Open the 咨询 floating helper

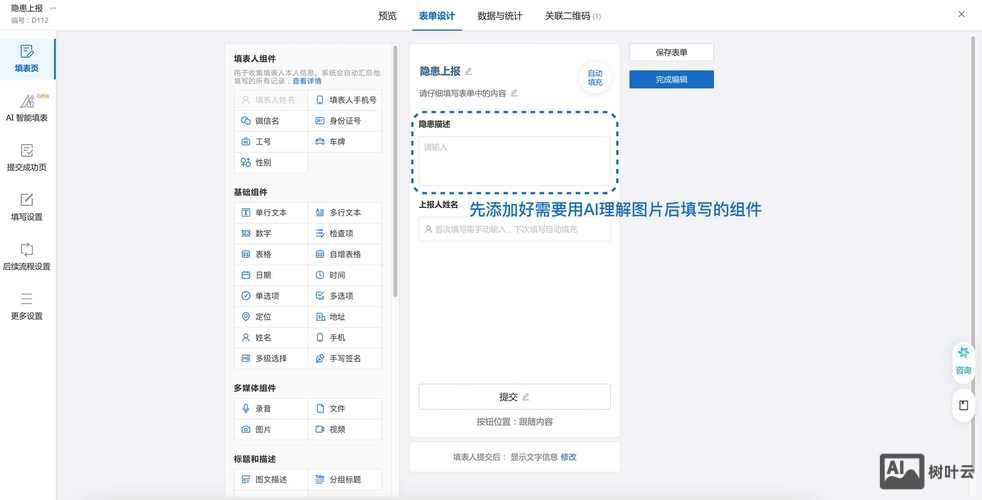pyautogui.click(x=963, y=360)
